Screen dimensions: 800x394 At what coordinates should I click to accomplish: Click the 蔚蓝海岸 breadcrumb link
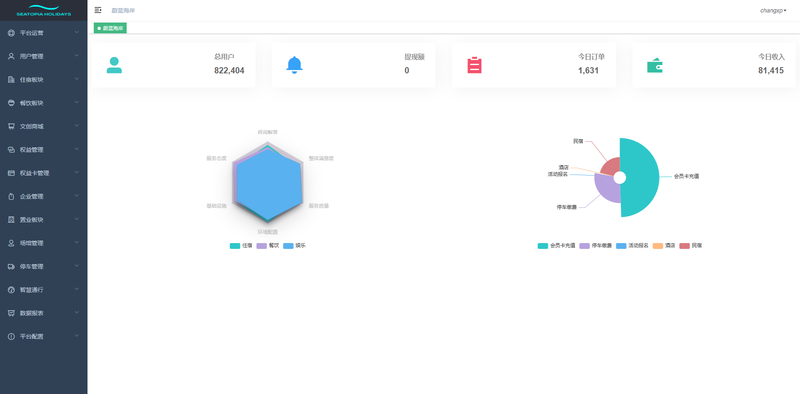pos(123,10)
